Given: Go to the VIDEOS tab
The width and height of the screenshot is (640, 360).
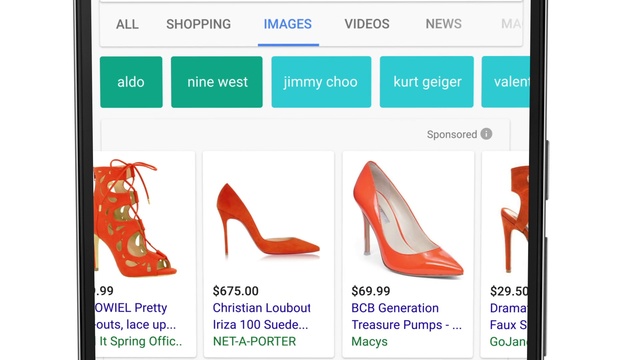Looking at the screenshot, I should tap(367, 24).
